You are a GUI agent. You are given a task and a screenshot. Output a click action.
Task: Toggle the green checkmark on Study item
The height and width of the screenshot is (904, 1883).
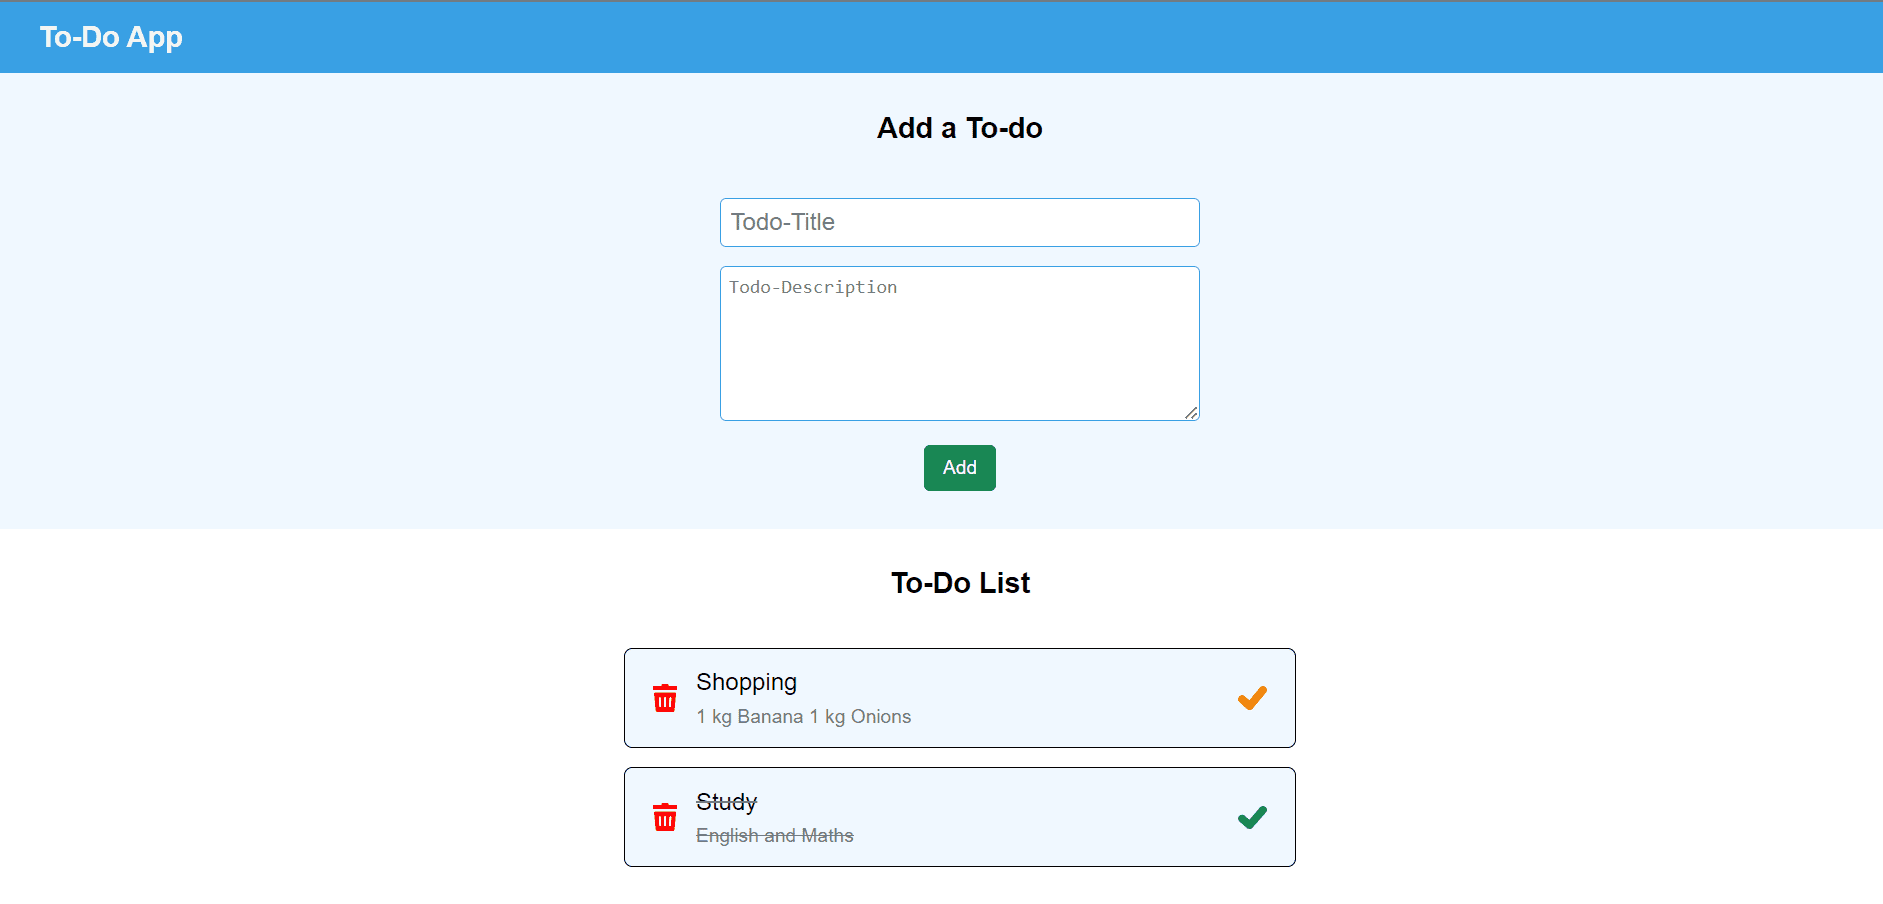point(1252,817)
